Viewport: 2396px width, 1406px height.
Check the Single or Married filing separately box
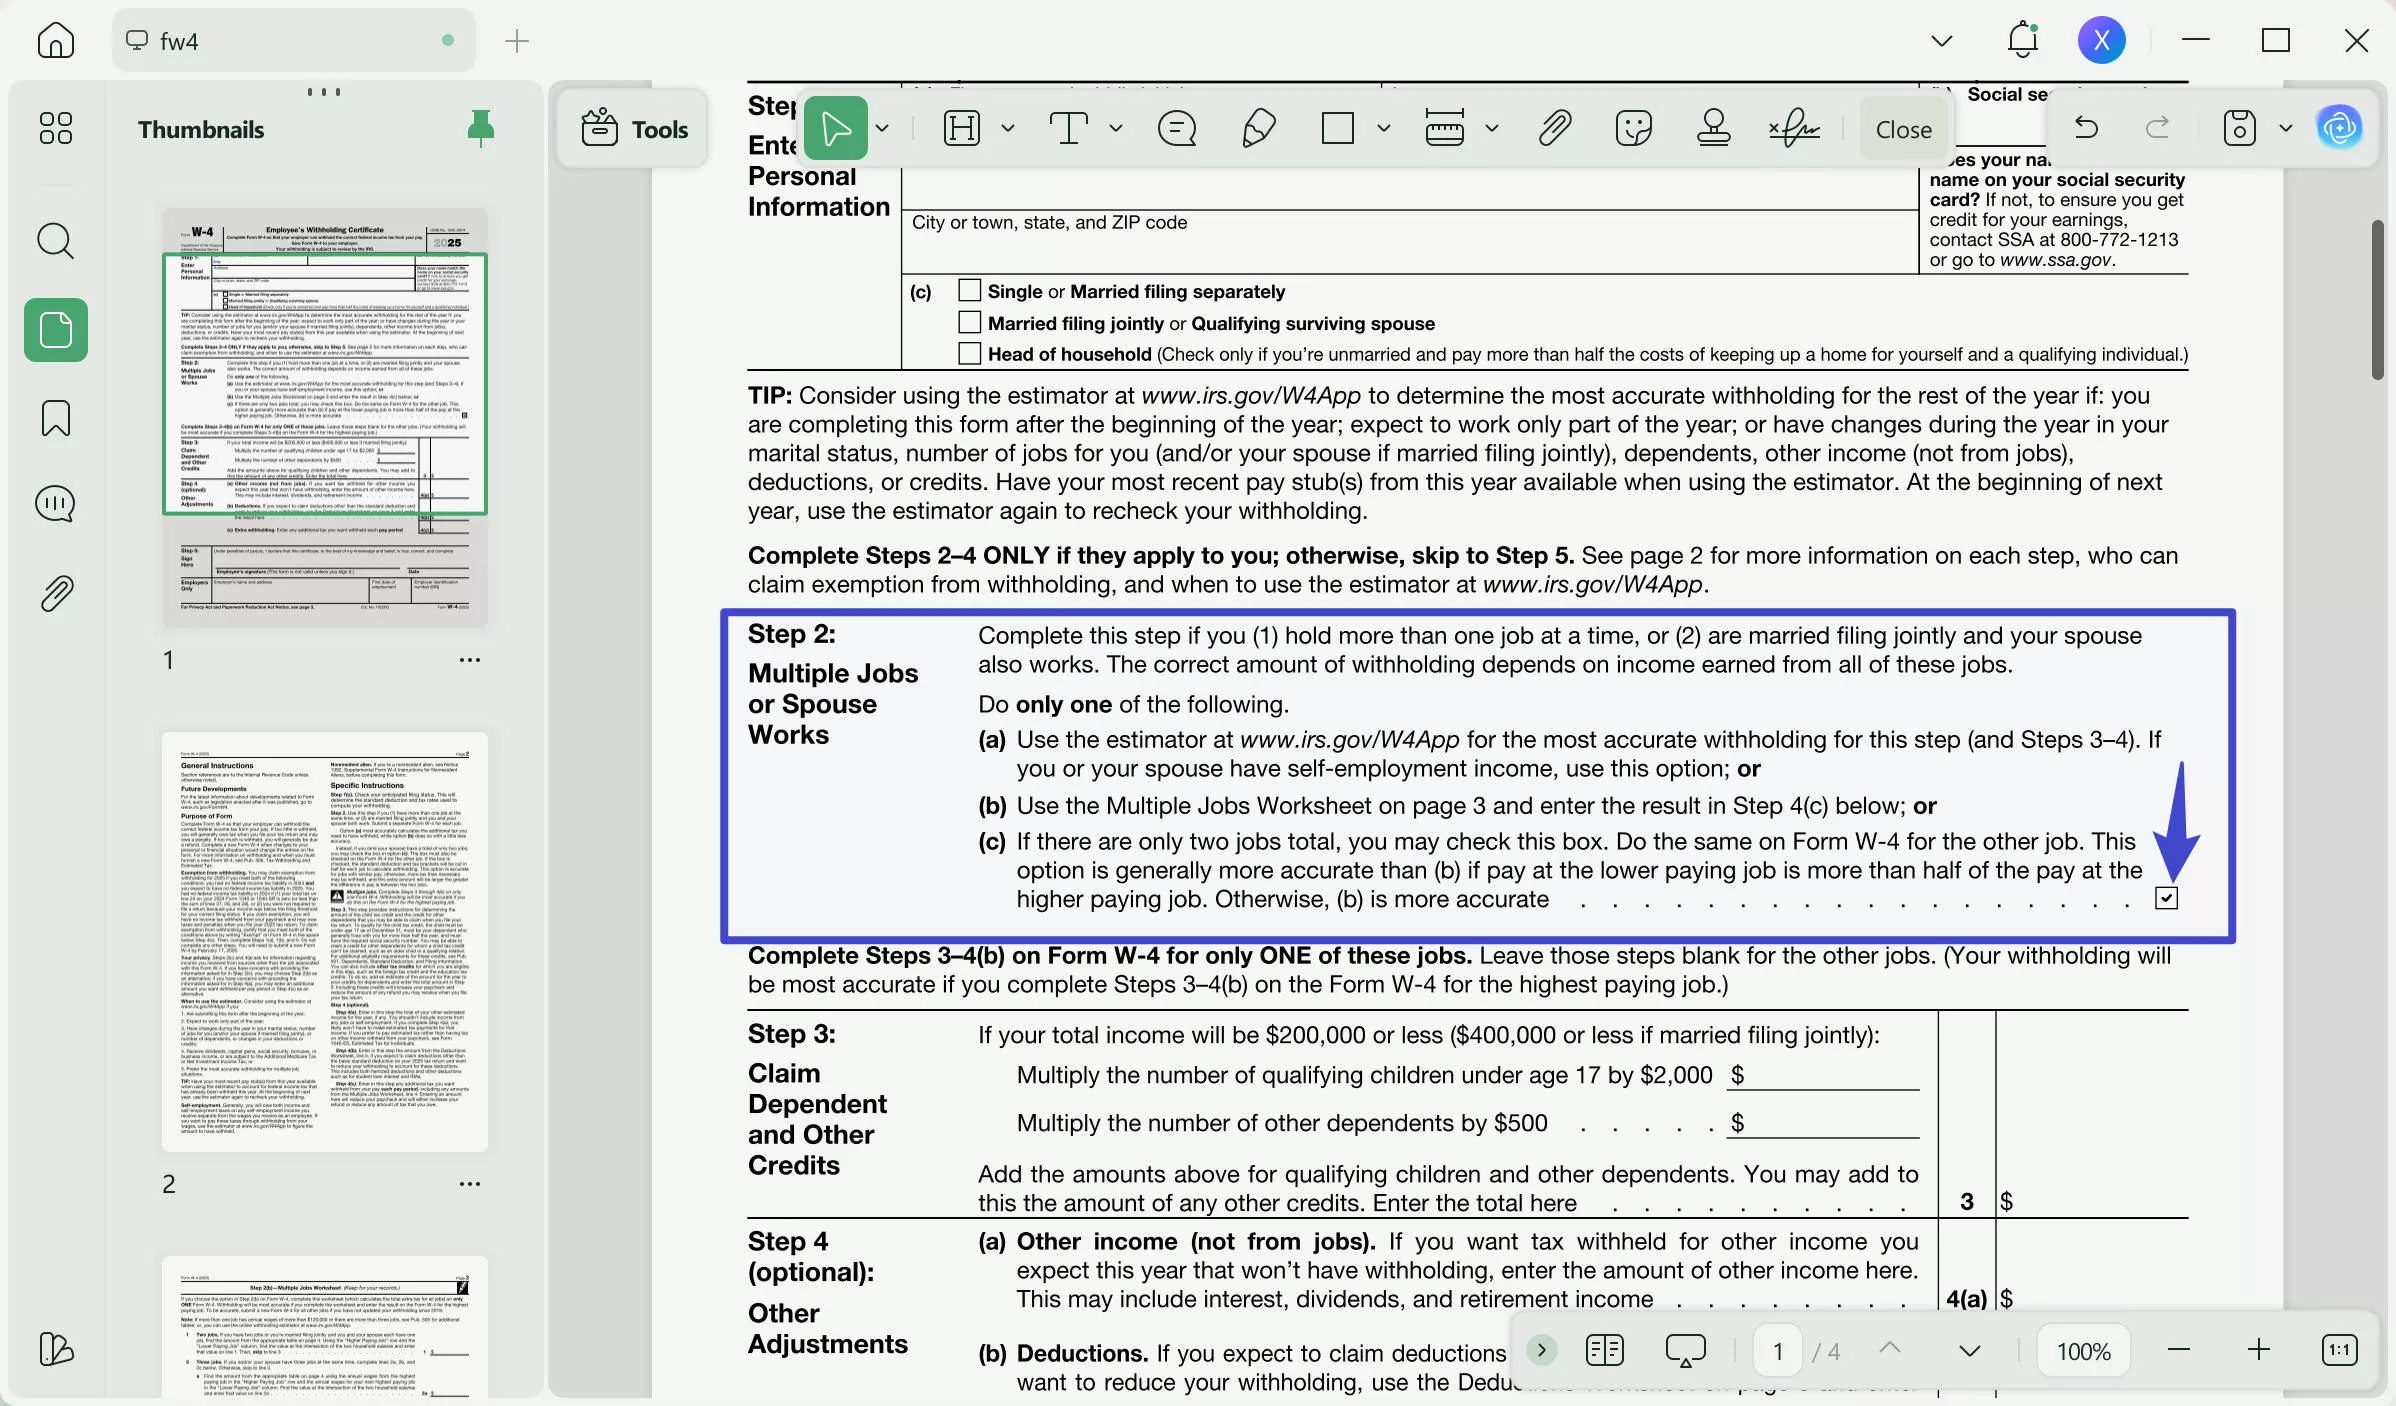coord(969,291)
